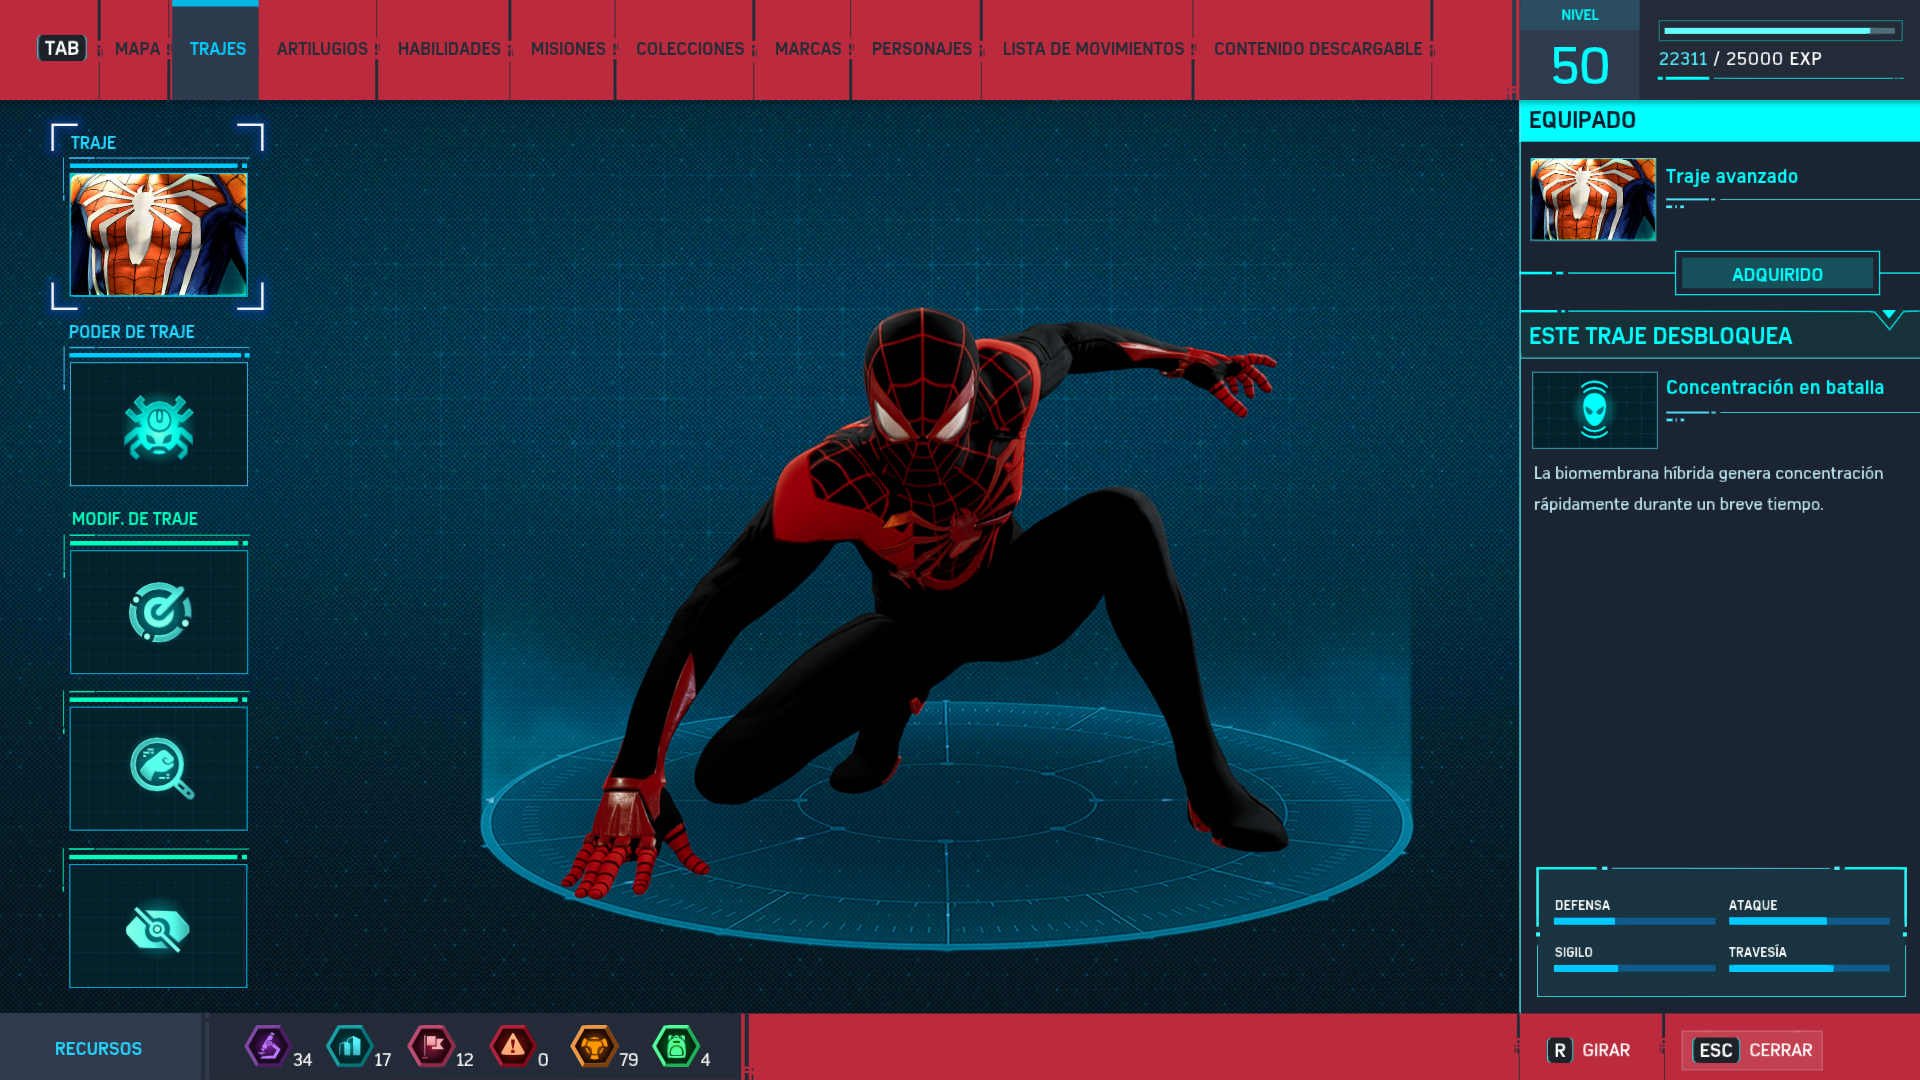Select the first suit mod target icon

pyautogui.click(x=159, y=612)
